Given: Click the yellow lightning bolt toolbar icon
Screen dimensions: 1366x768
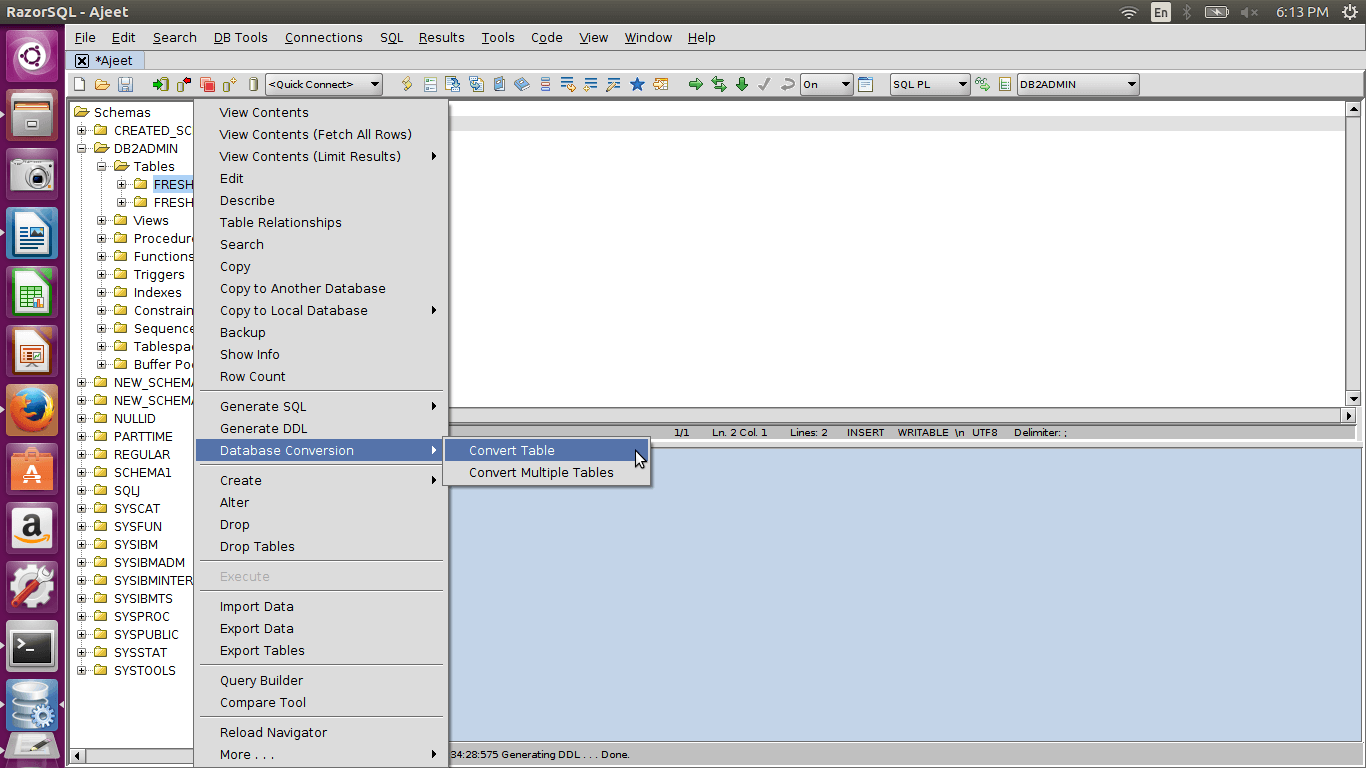Looking at the screenshot, I should 407,84.
